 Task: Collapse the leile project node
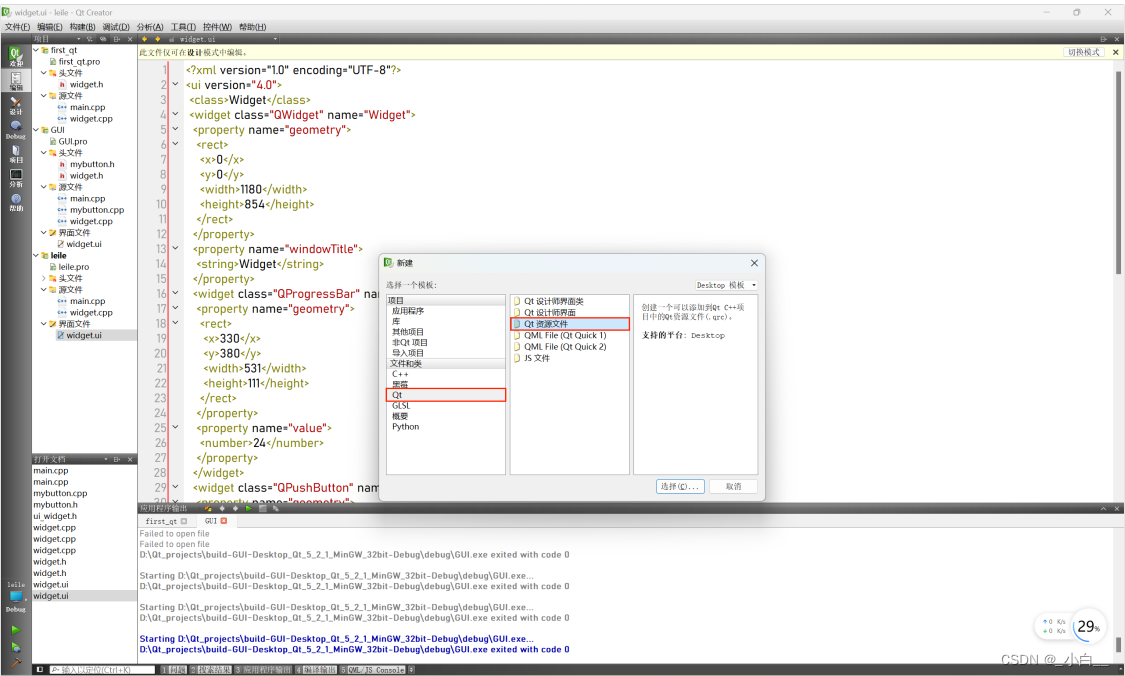pos(36,255)
